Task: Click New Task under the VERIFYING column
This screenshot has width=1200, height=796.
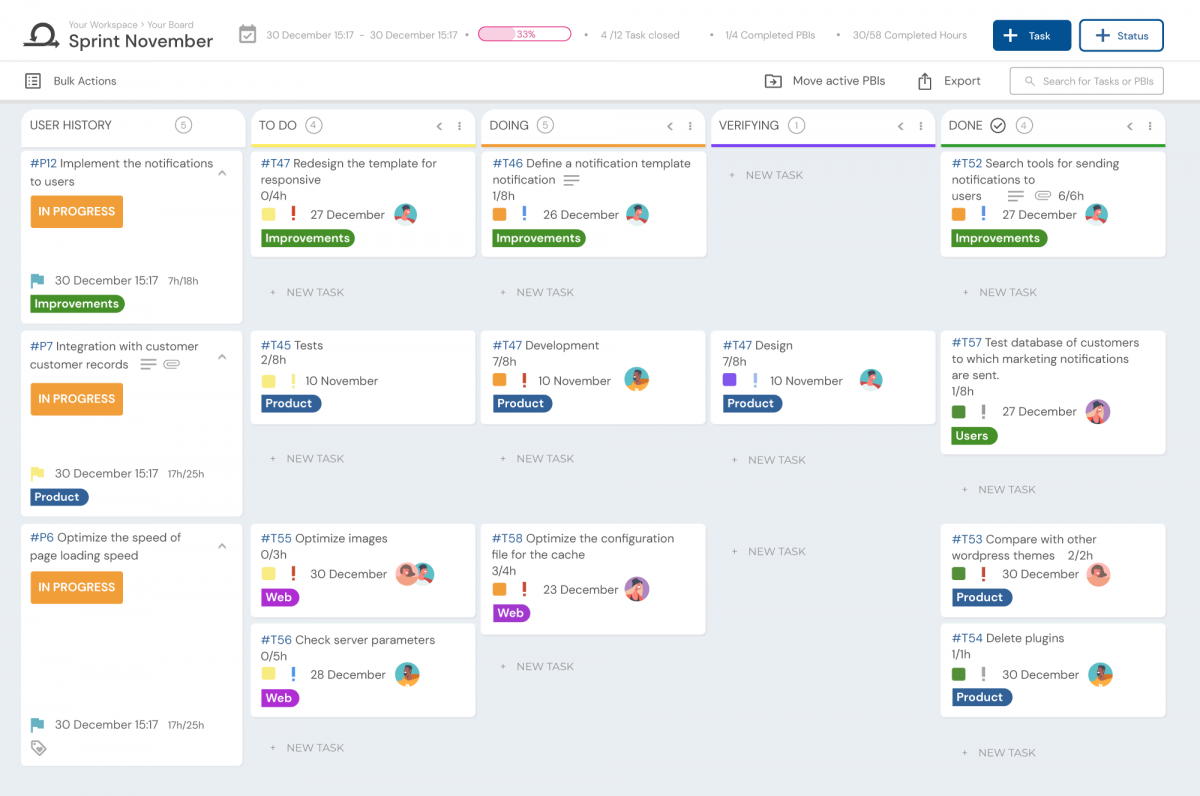Action: click(768, 174)
